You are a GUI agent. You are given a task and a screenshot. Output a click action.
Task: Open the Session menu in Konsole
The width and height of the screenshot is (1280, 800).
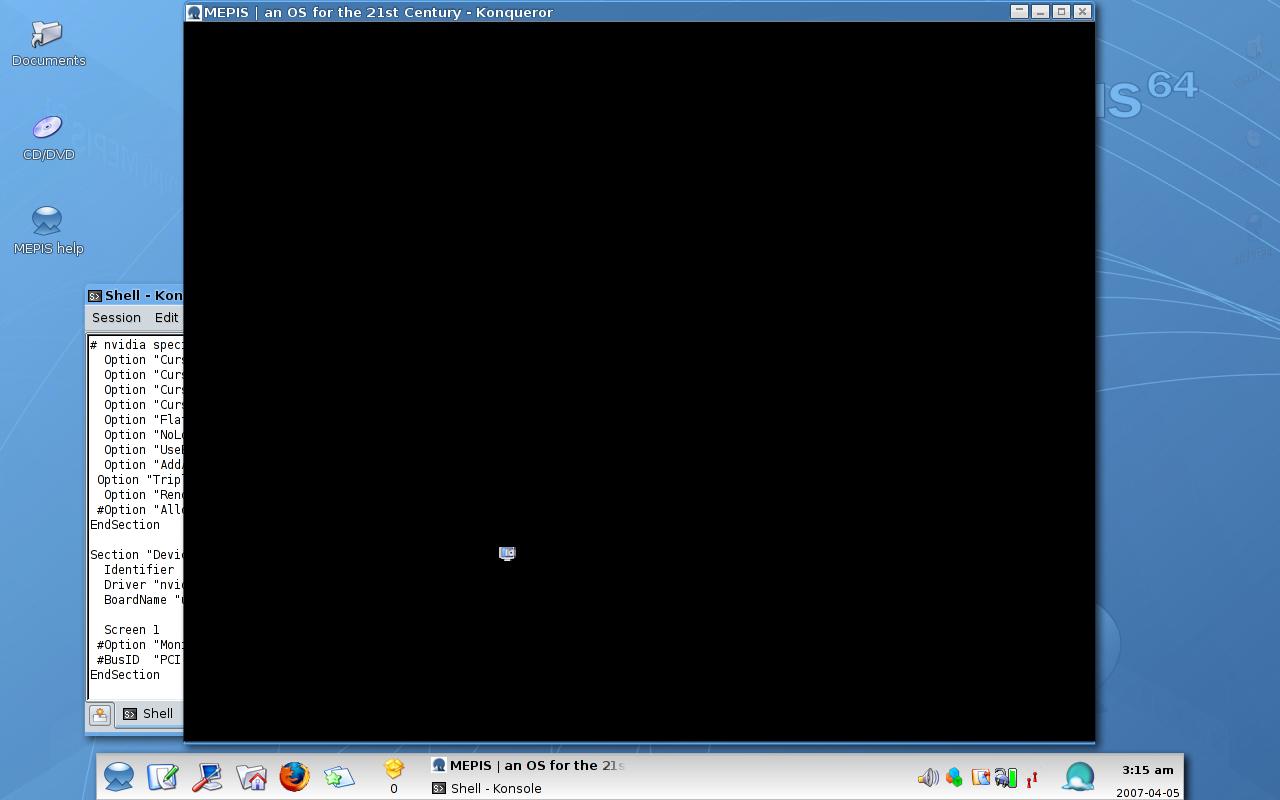(x=116, y=318)
